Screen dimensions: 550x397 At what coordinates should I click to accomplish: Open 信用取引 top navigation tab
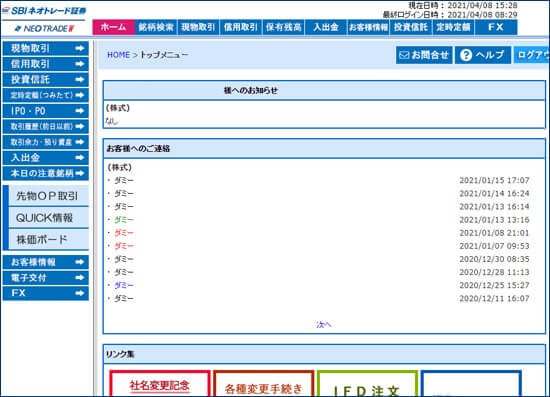pos(241,27)
